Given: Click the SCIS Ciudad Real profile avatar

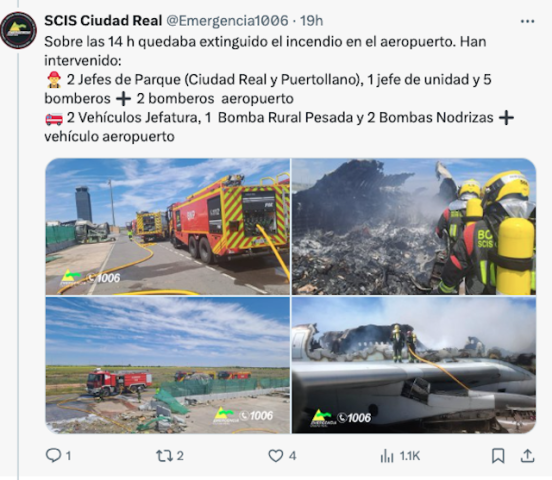Looking at the screenshot, I should tap(18, 30).
